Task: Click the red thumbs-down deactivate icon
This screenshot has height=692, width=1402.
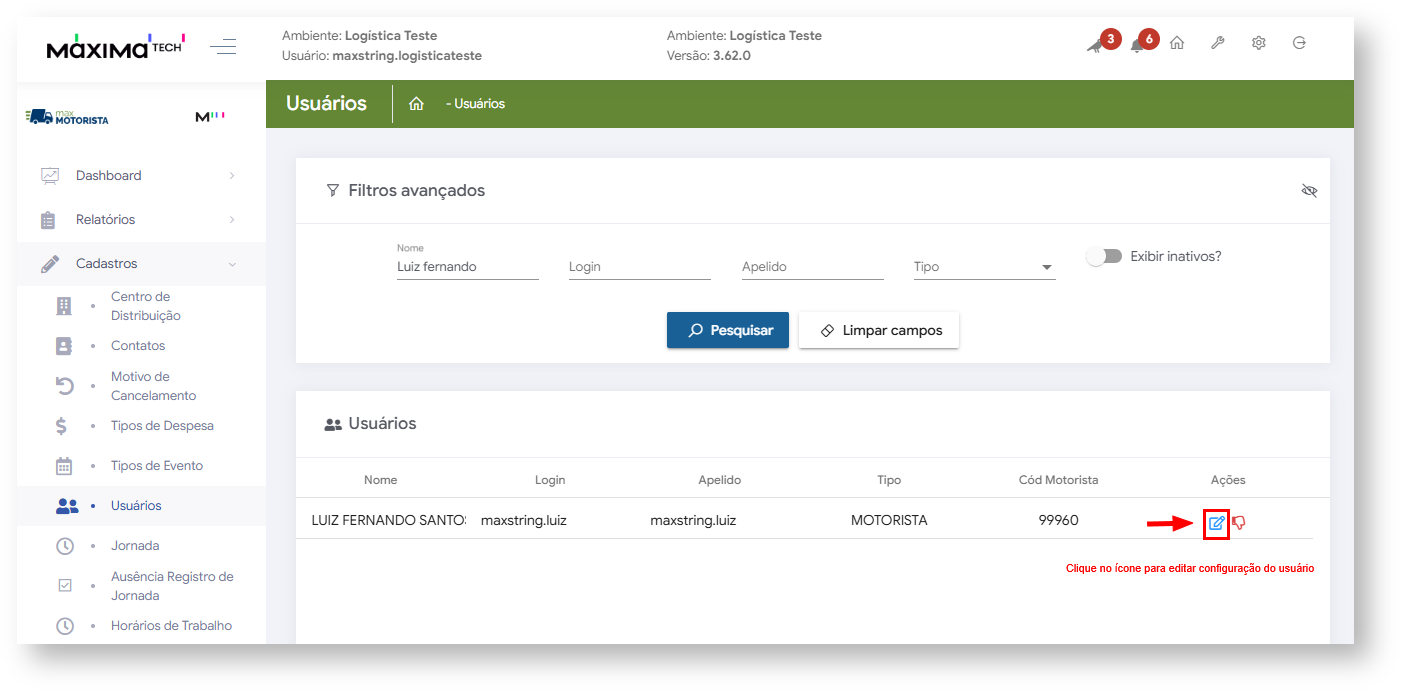Action: point(1239,522)
